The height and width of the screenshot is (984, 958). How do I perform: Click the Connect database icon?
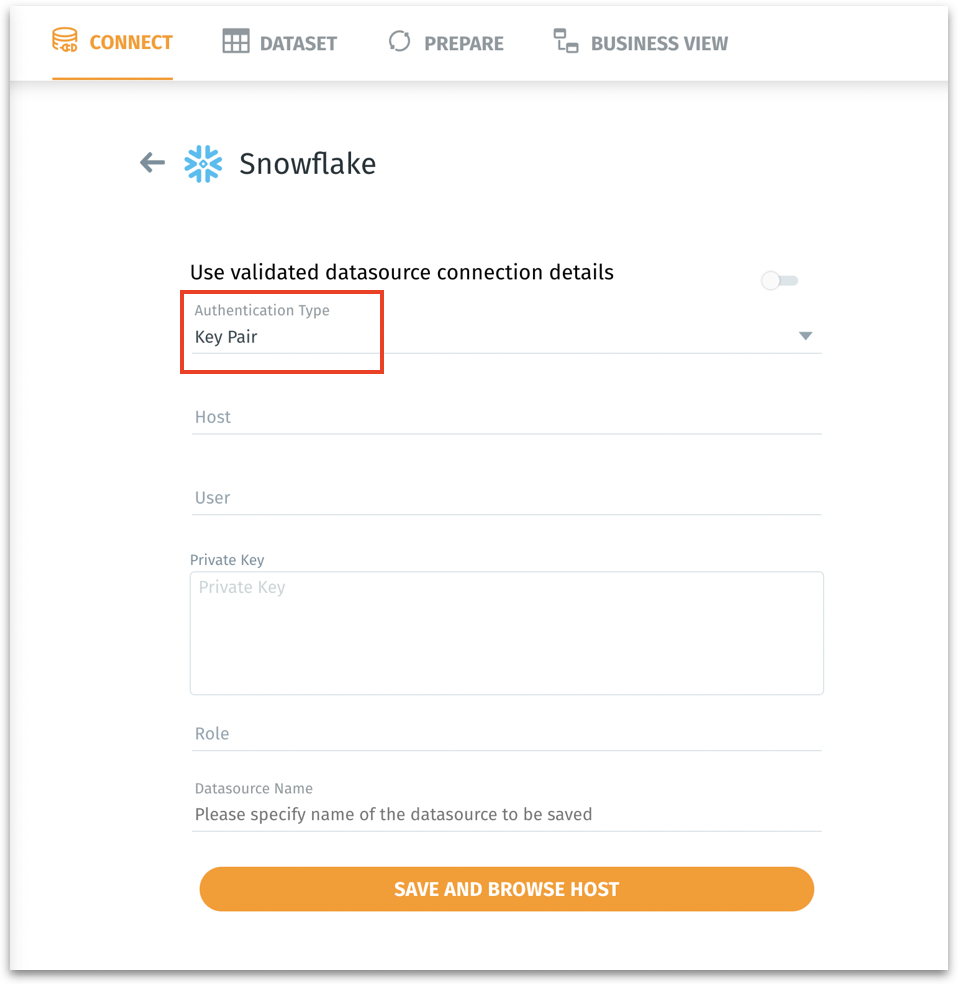coord(65,42)
